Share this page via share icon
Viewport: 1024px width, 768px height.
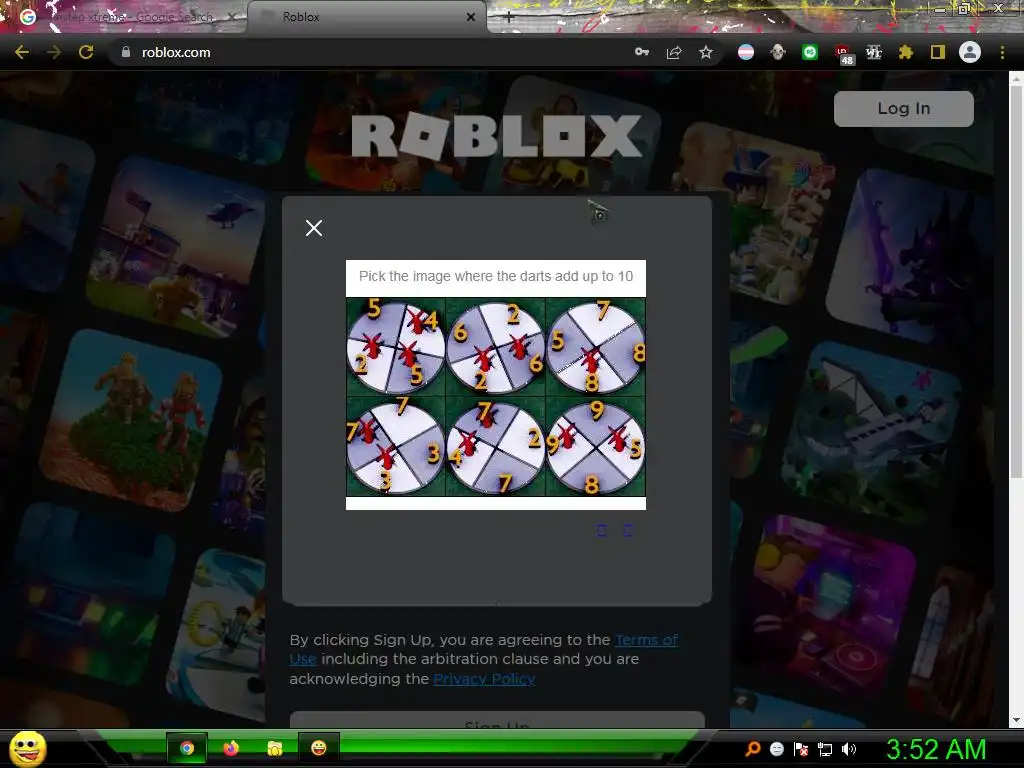(674, 52)
